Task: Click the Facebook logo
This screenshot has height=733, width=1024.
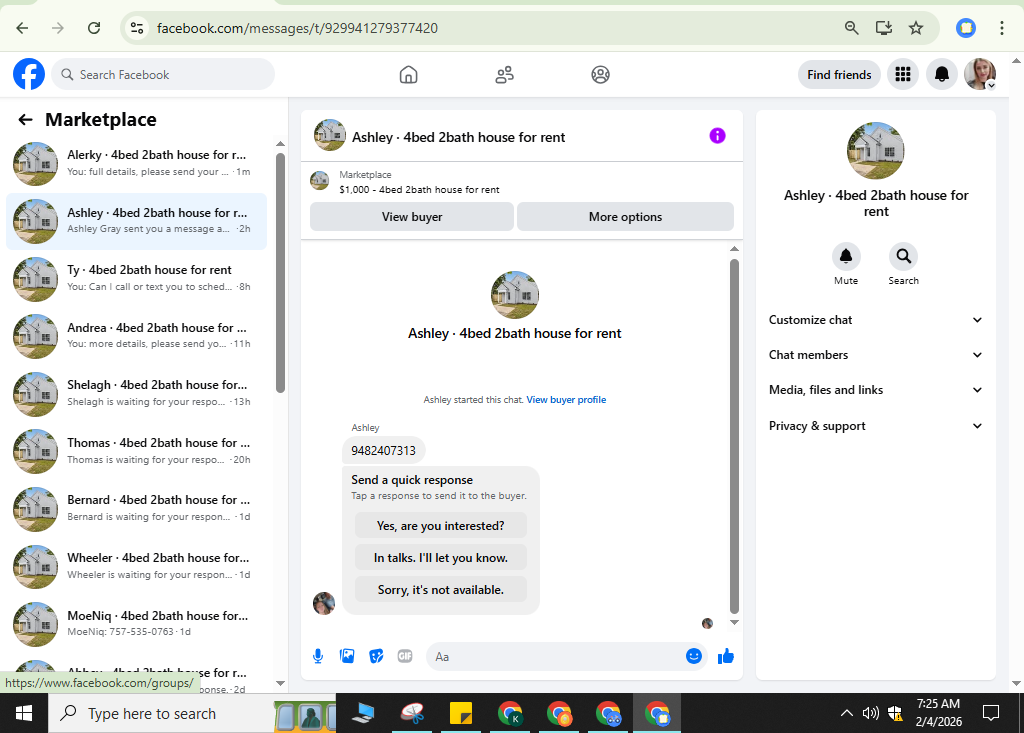Action: pyautogui.click(x=29, y=74)
